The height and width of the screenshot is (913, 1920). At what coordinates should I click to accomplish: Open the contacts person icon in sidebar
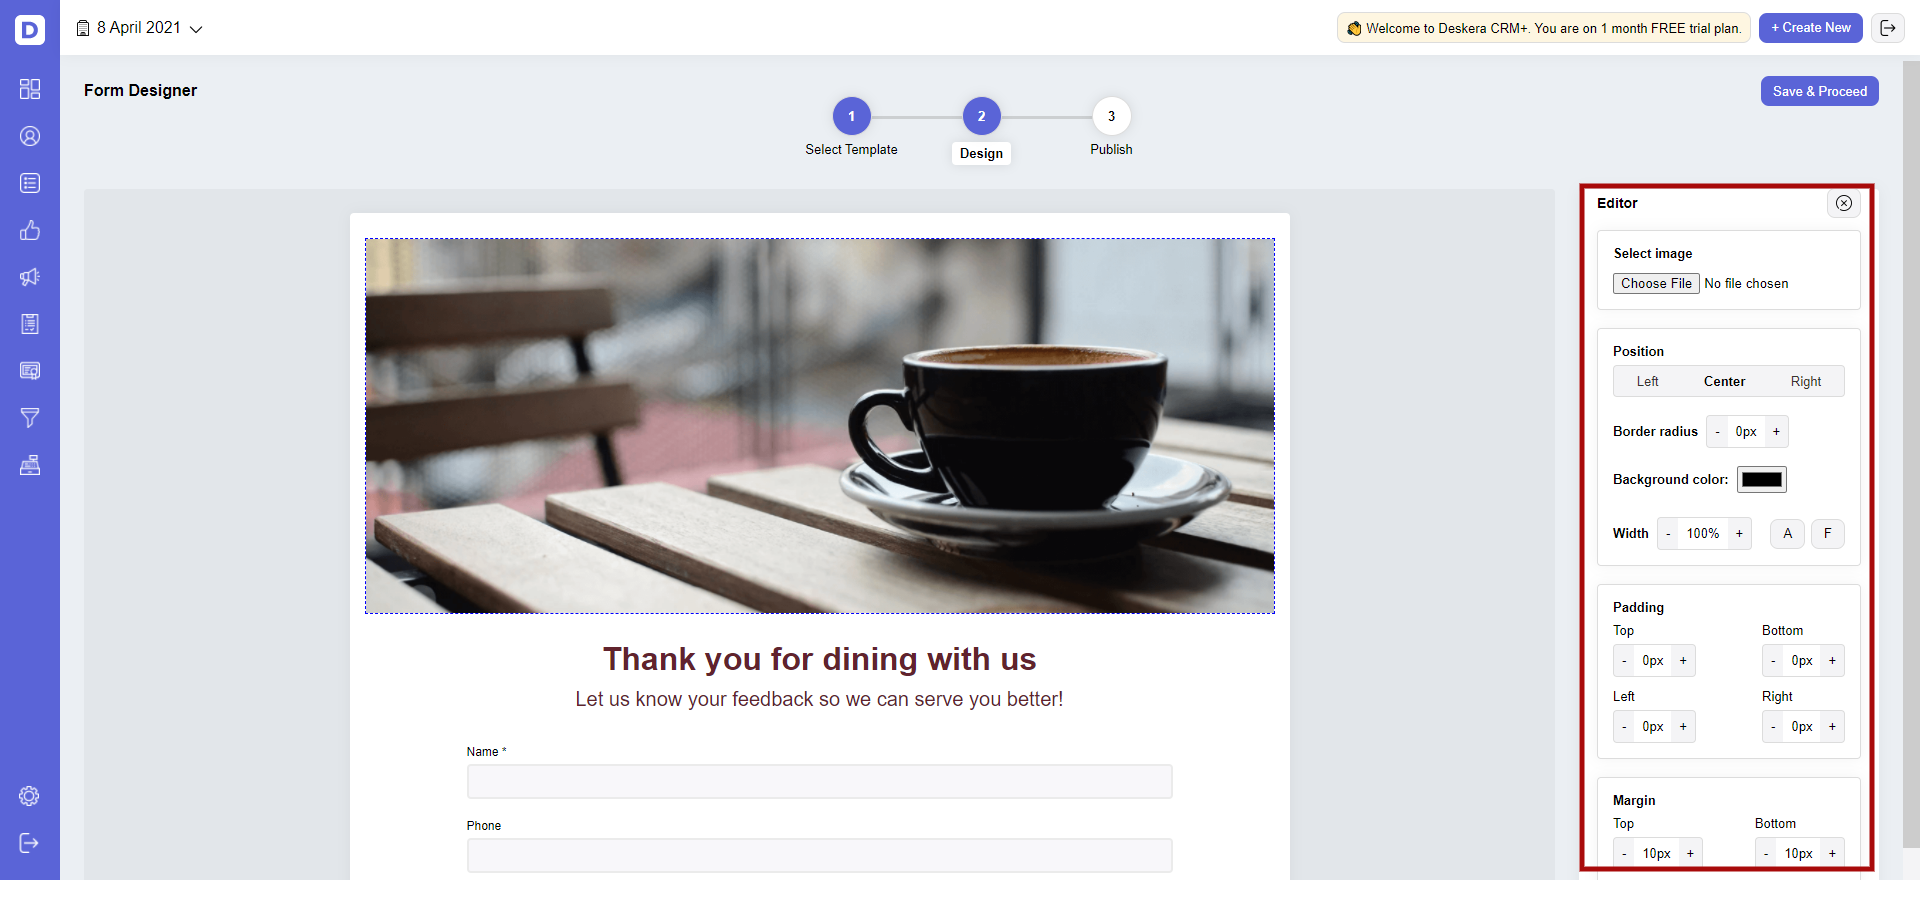pyautogui.click(x=30, y=136)
